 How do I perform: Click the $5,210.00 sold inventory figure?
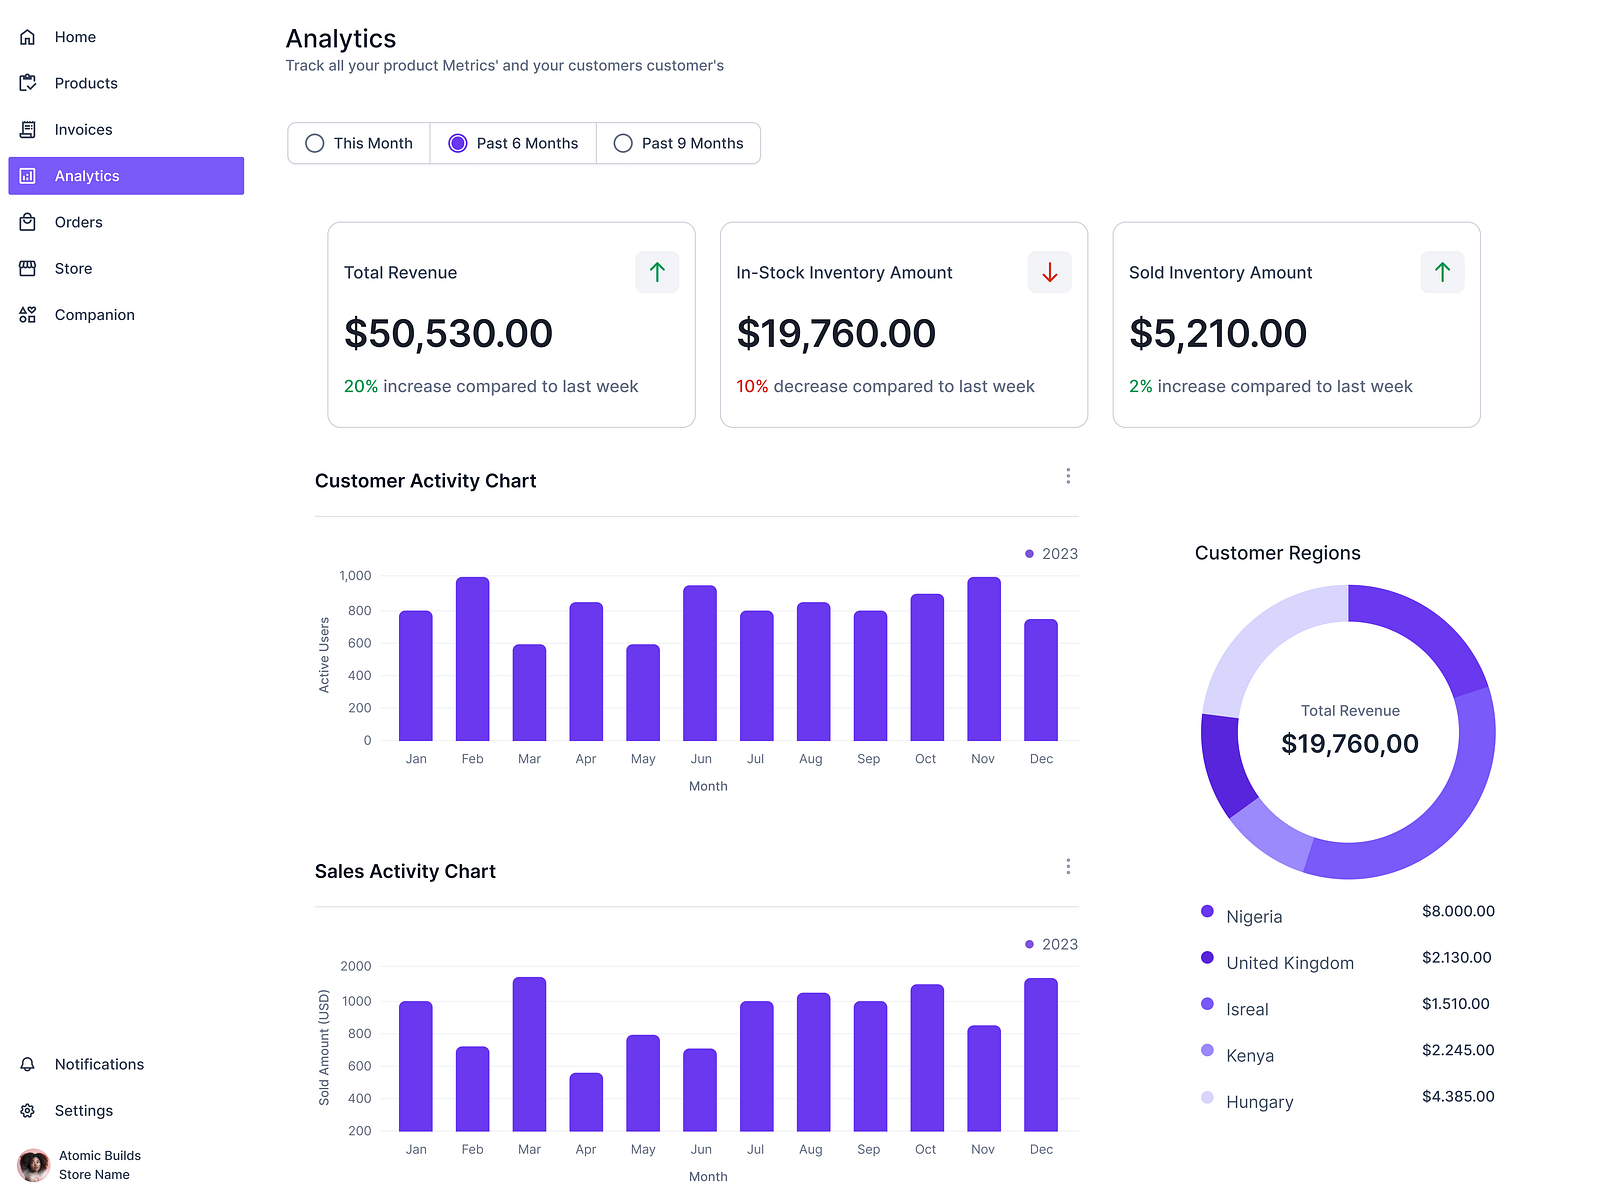[1218, 333]
